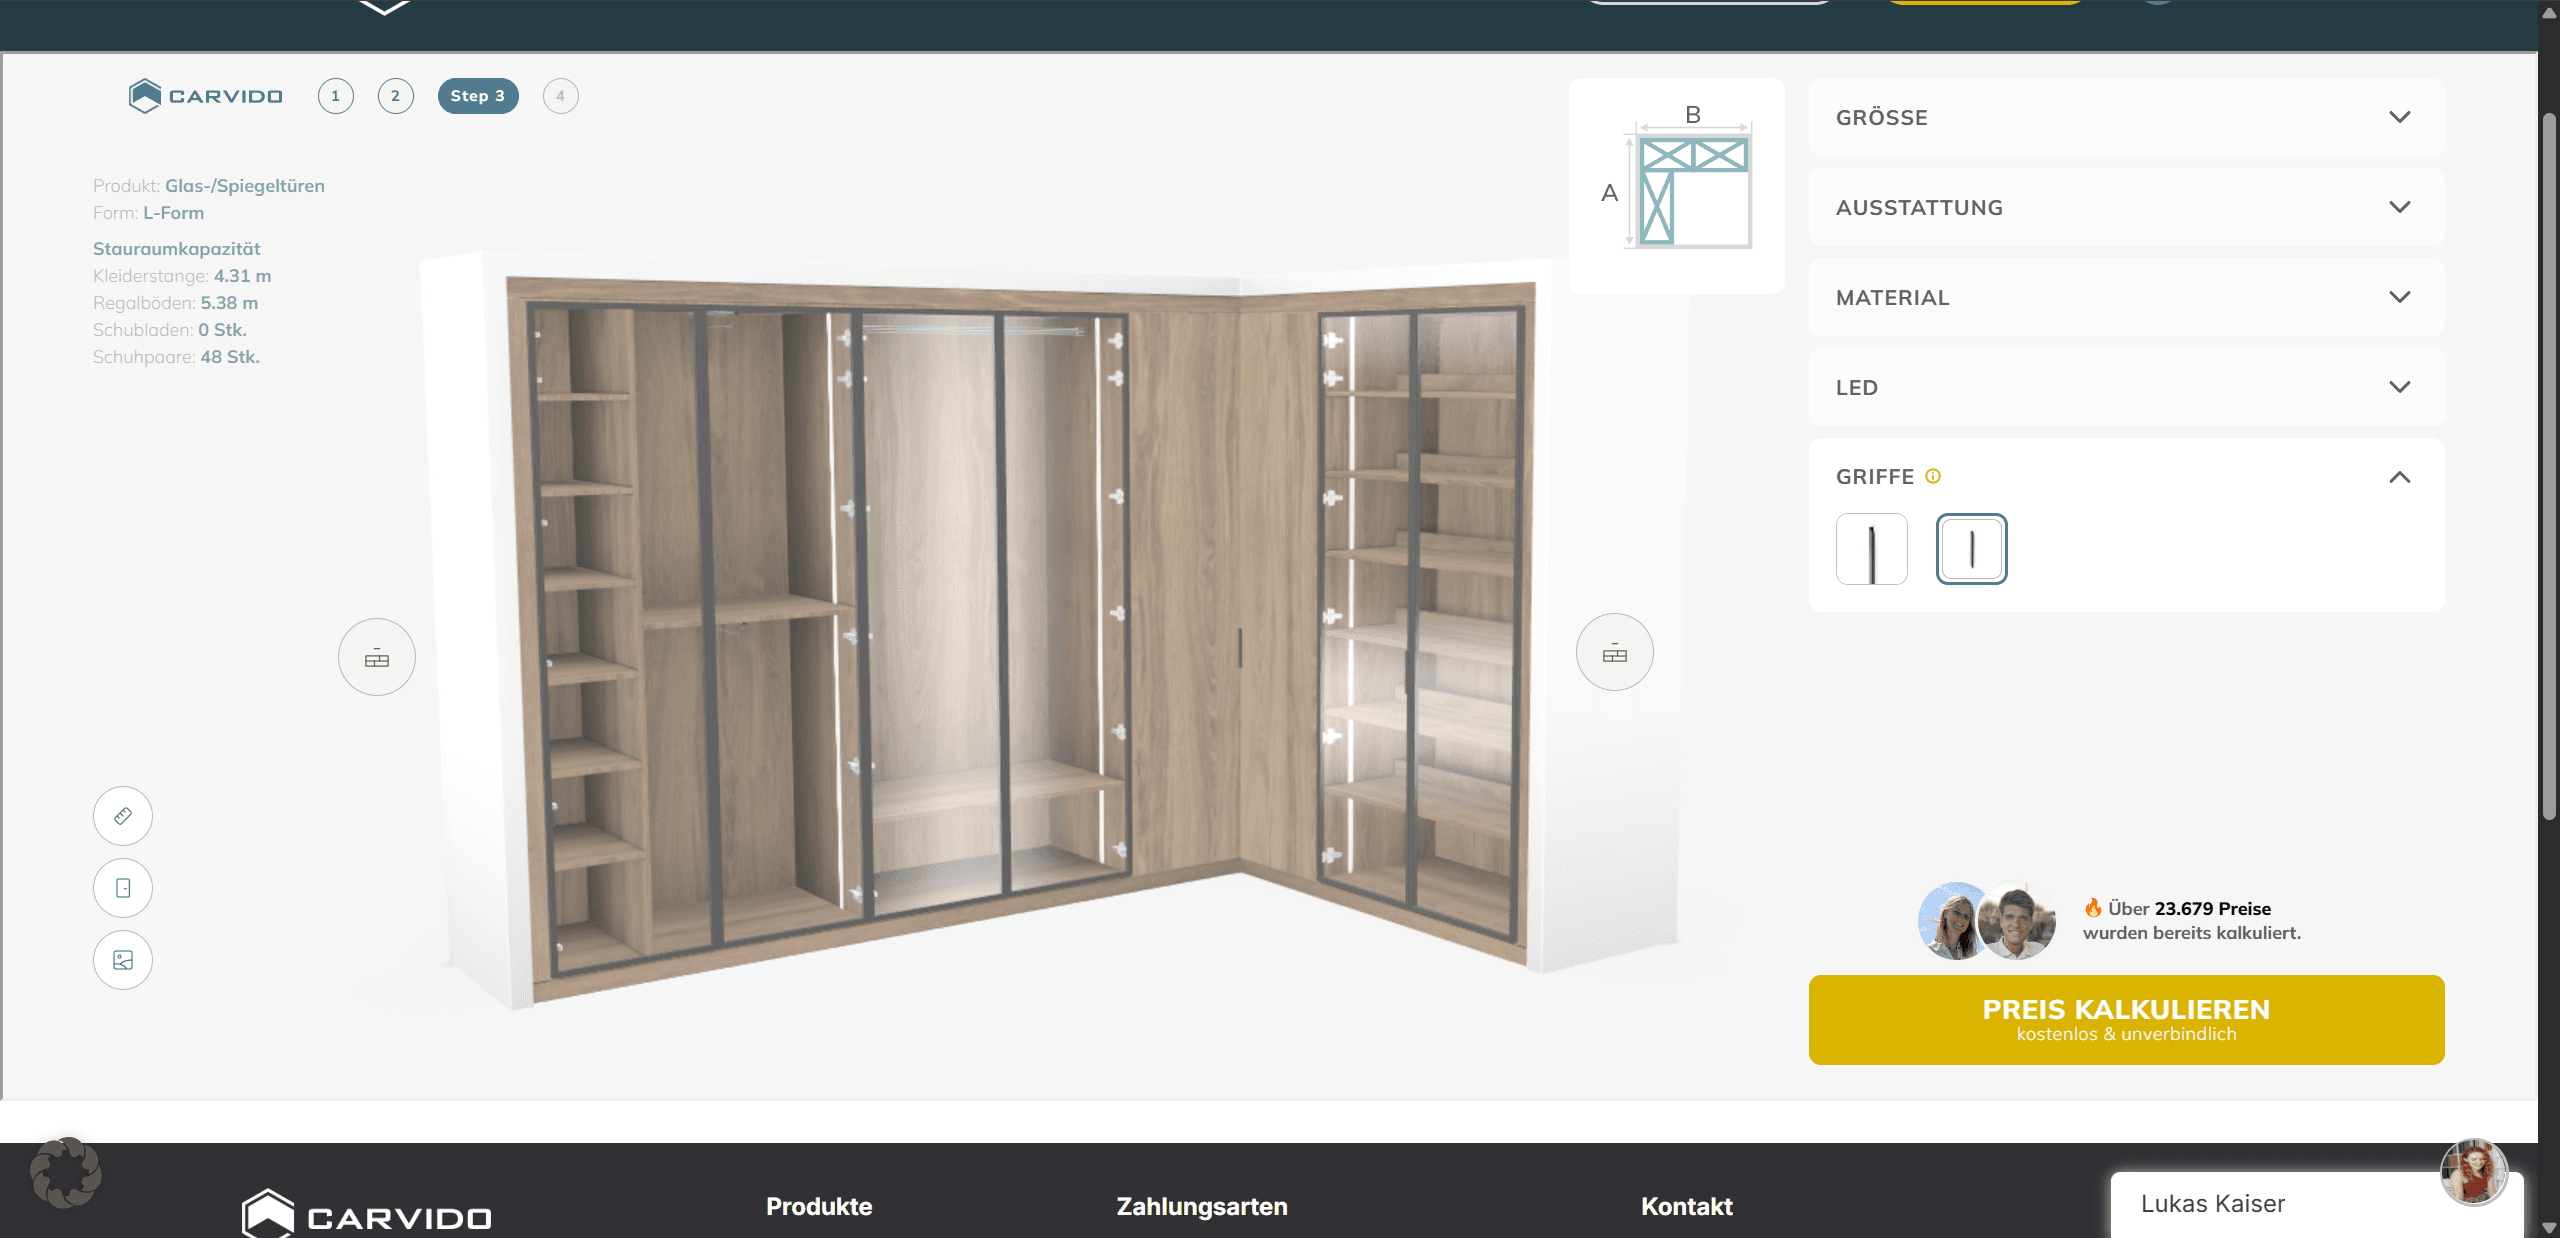Click the PREIS KALKULIEREN button
The image size is (2560, 1238).
(2126, 1020)
